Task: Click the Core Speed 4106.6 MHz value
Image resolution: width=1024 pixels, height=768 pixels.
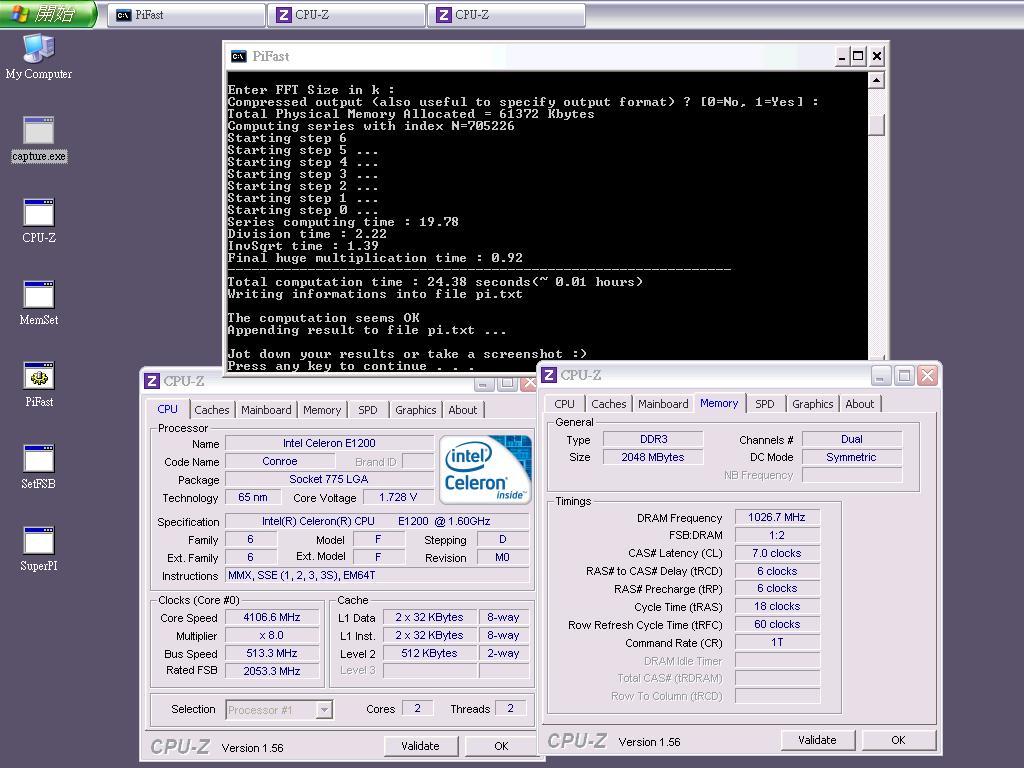Action: (272, 617)
